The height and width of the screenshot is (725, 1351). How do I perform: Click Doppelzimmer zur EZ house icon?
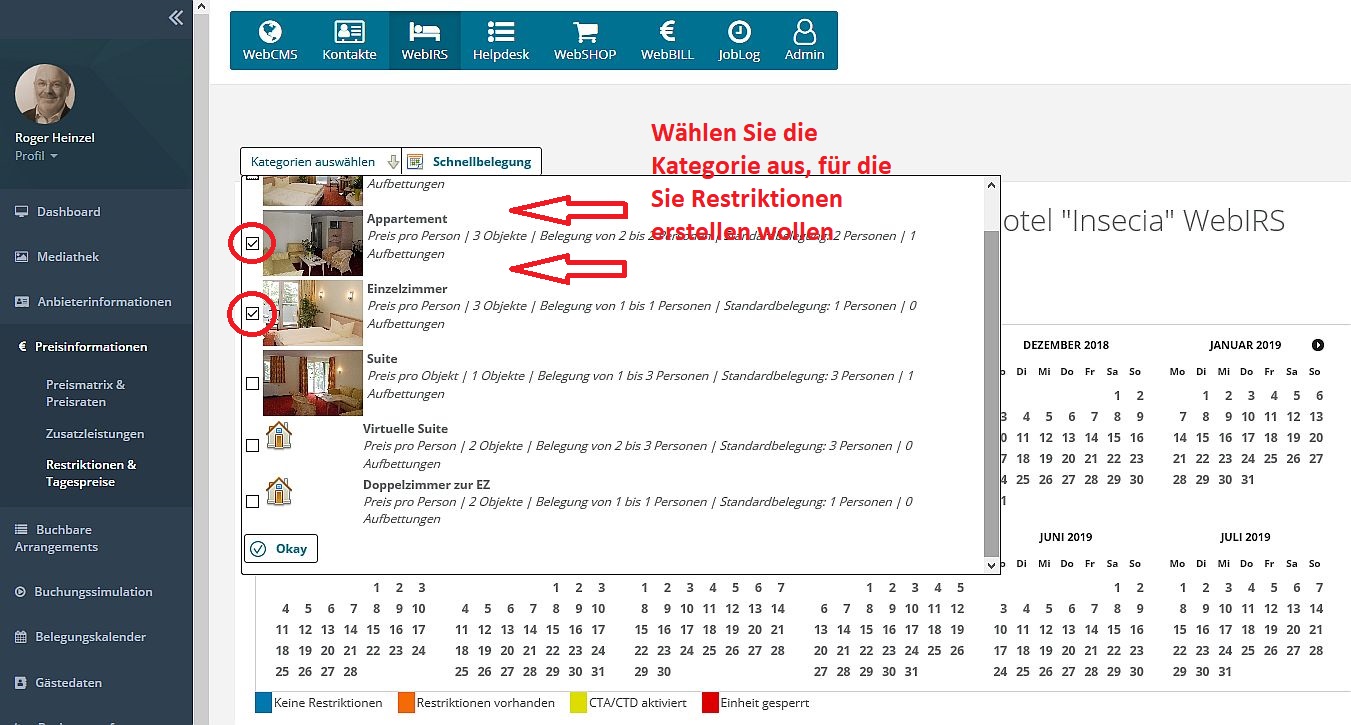point(278,491)
